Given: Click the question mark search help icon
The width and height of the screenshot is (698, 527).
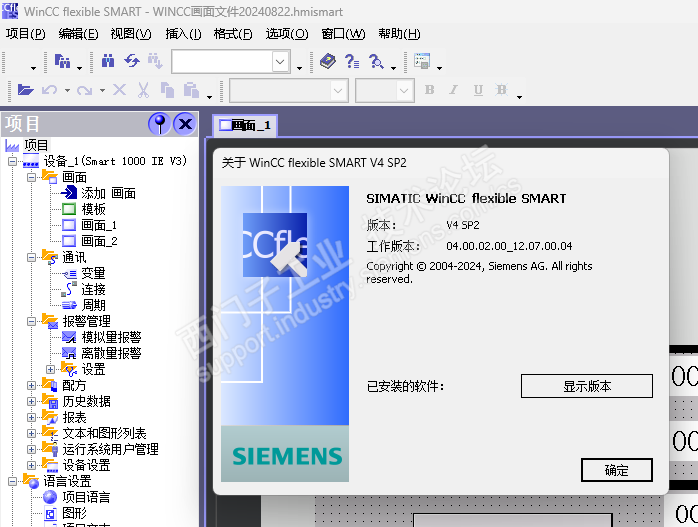Looking at the screenshot, I should point(376,61).
